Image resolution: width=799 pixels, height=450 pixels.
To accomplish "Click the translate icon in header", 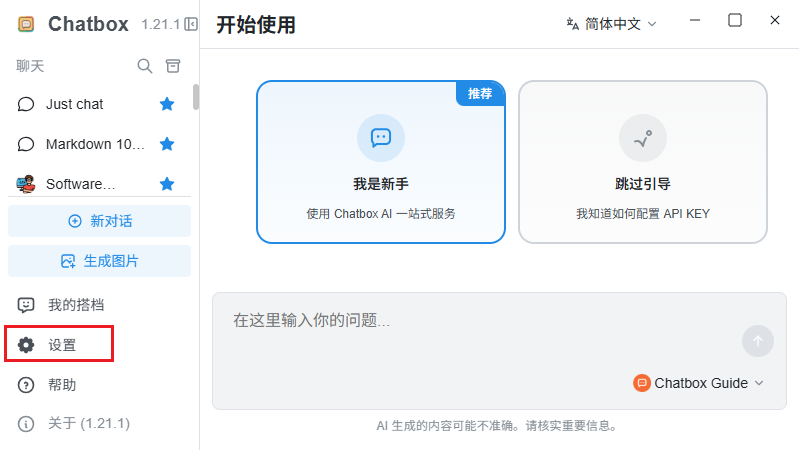I will tap(573, 24).
